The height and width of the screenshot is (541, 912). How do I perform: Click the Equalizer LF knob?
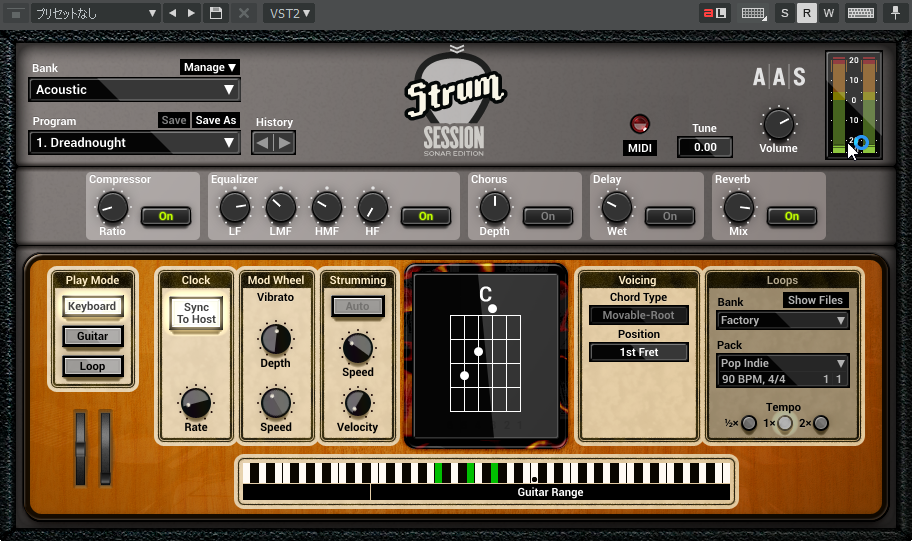(234, 208)
